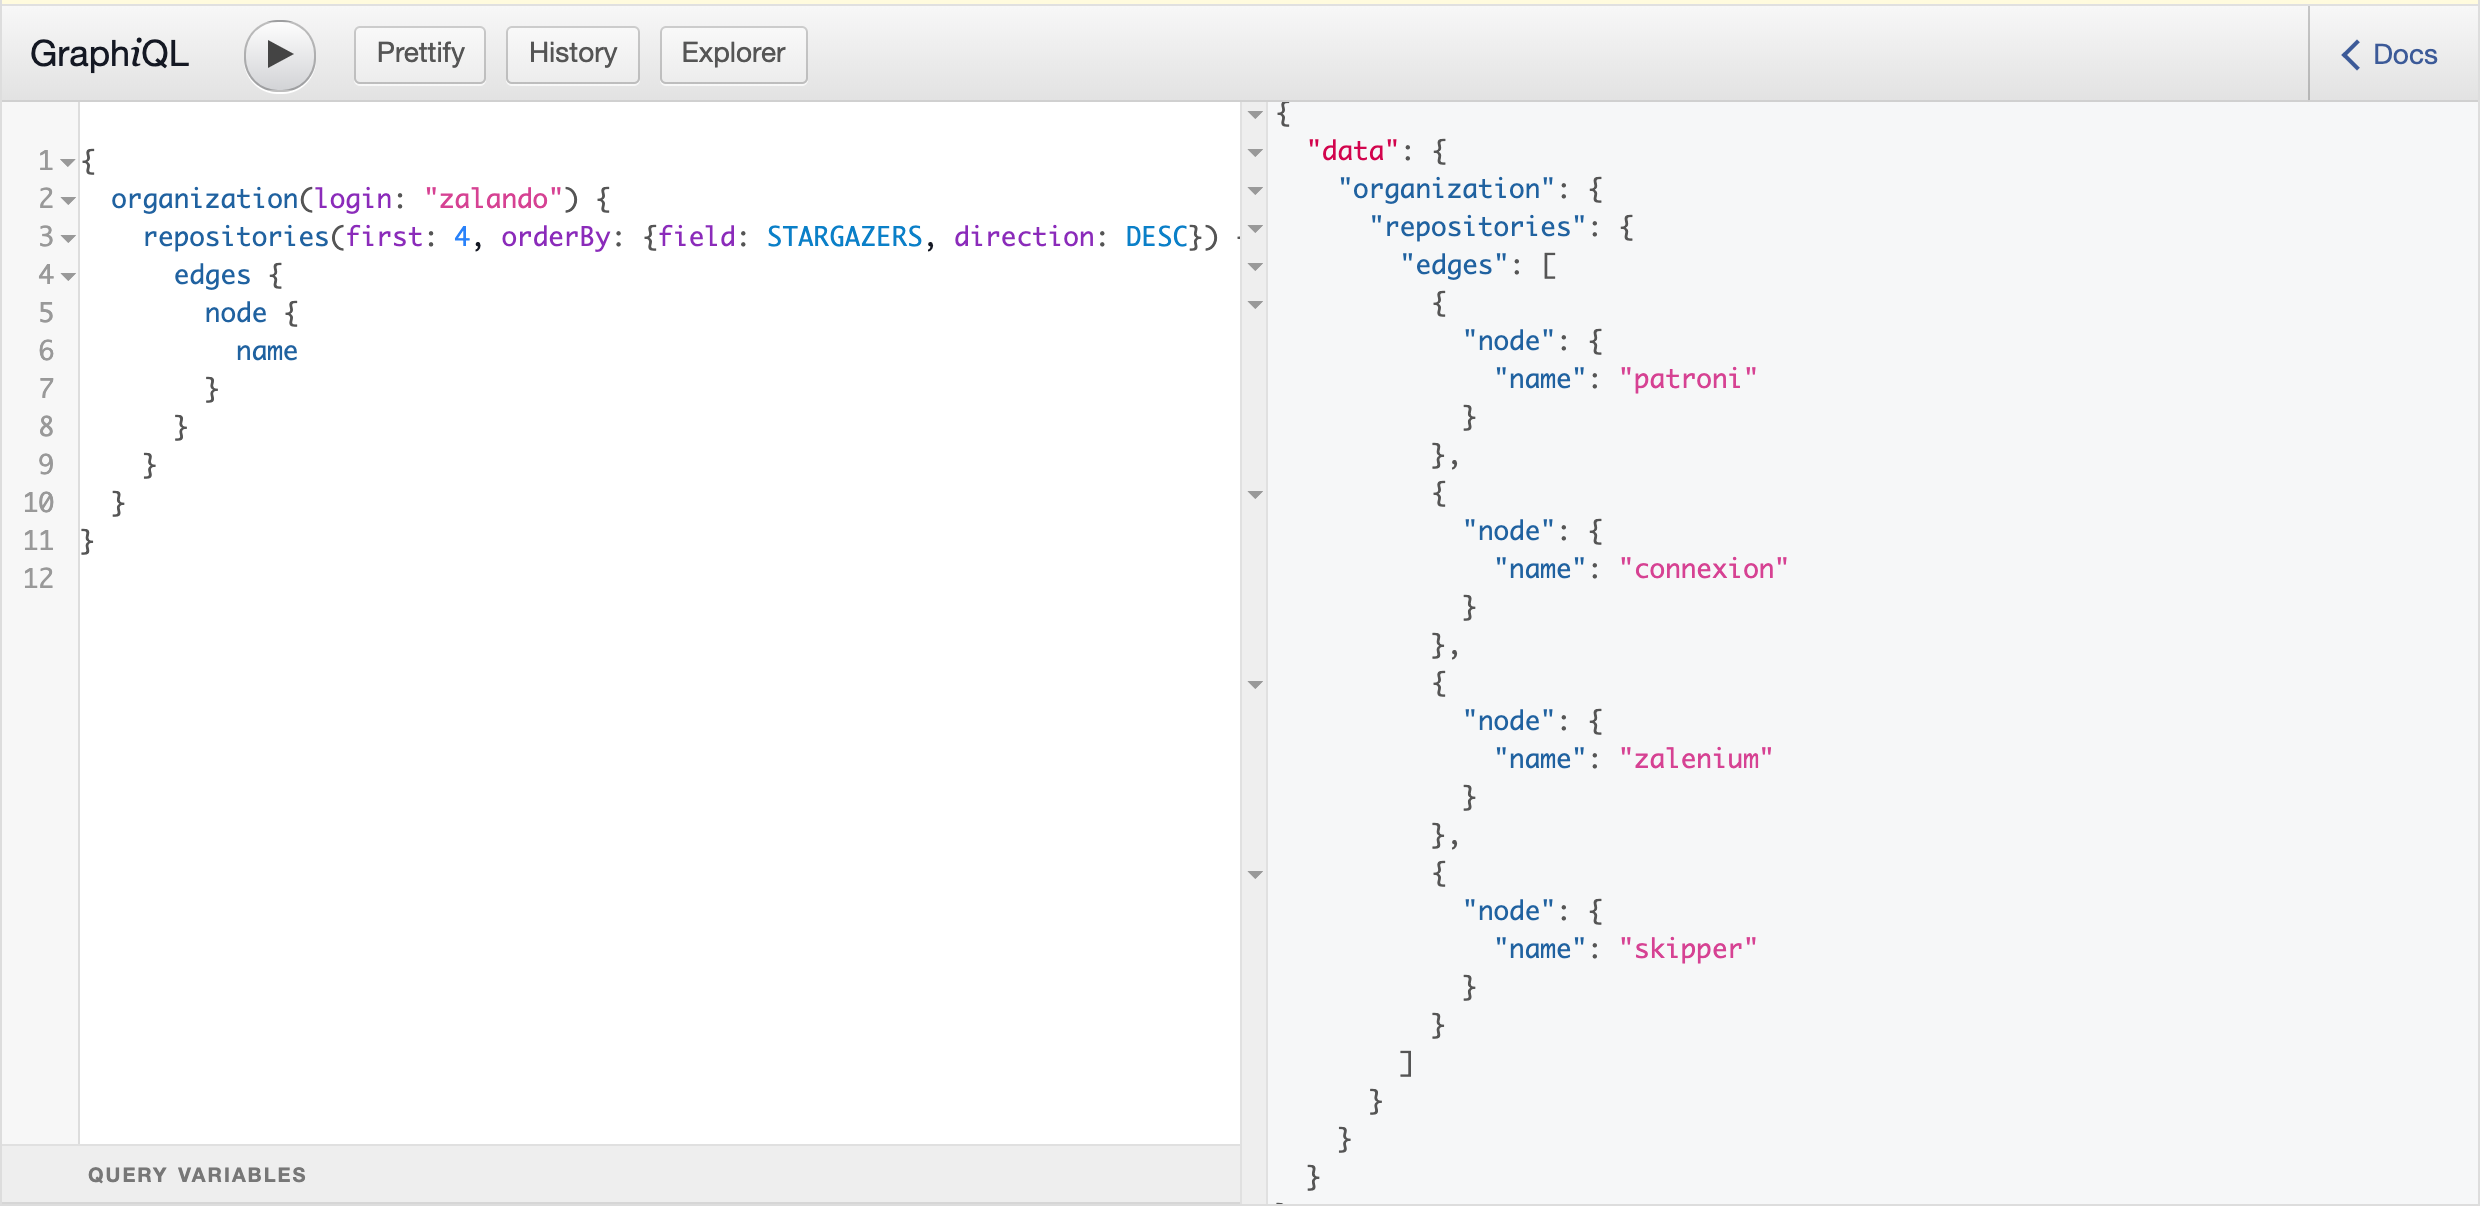Image resolution: width=2486 pixels, height=1212 pixels.
Task: Click the "organization" key in response
Action: pyautogui.click(x=1447, y=189)
